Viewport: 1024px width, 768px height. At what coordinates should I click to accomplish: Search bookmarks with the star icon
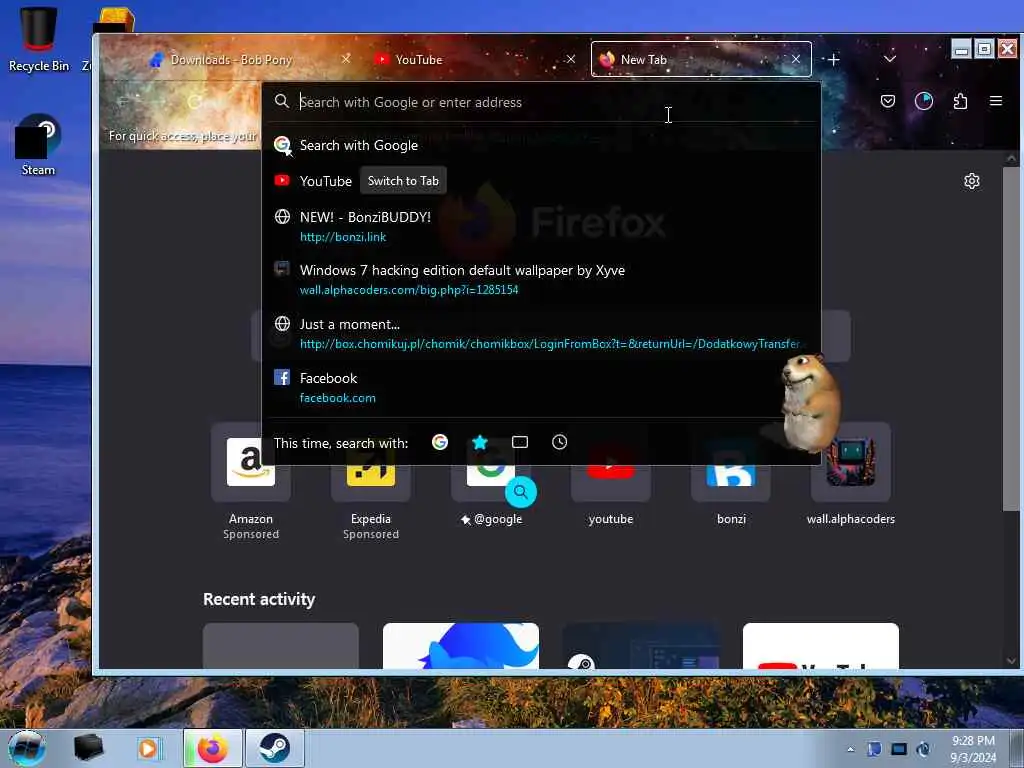pos(480,443)
